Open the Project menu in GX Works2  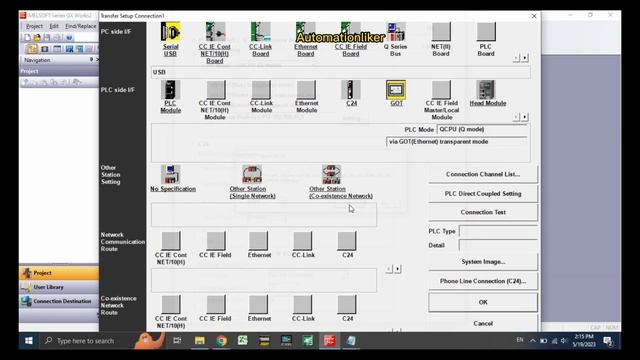click(34, 26)
